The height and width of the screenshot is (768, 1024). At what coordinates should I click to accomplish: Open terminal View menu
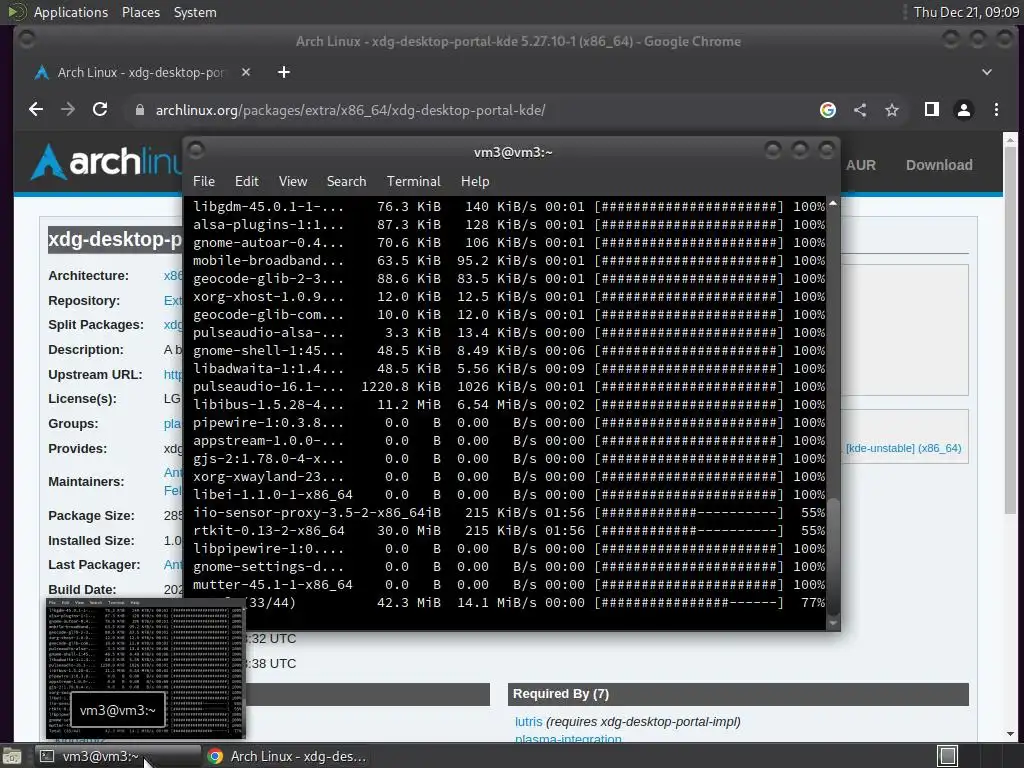(293, 182)
